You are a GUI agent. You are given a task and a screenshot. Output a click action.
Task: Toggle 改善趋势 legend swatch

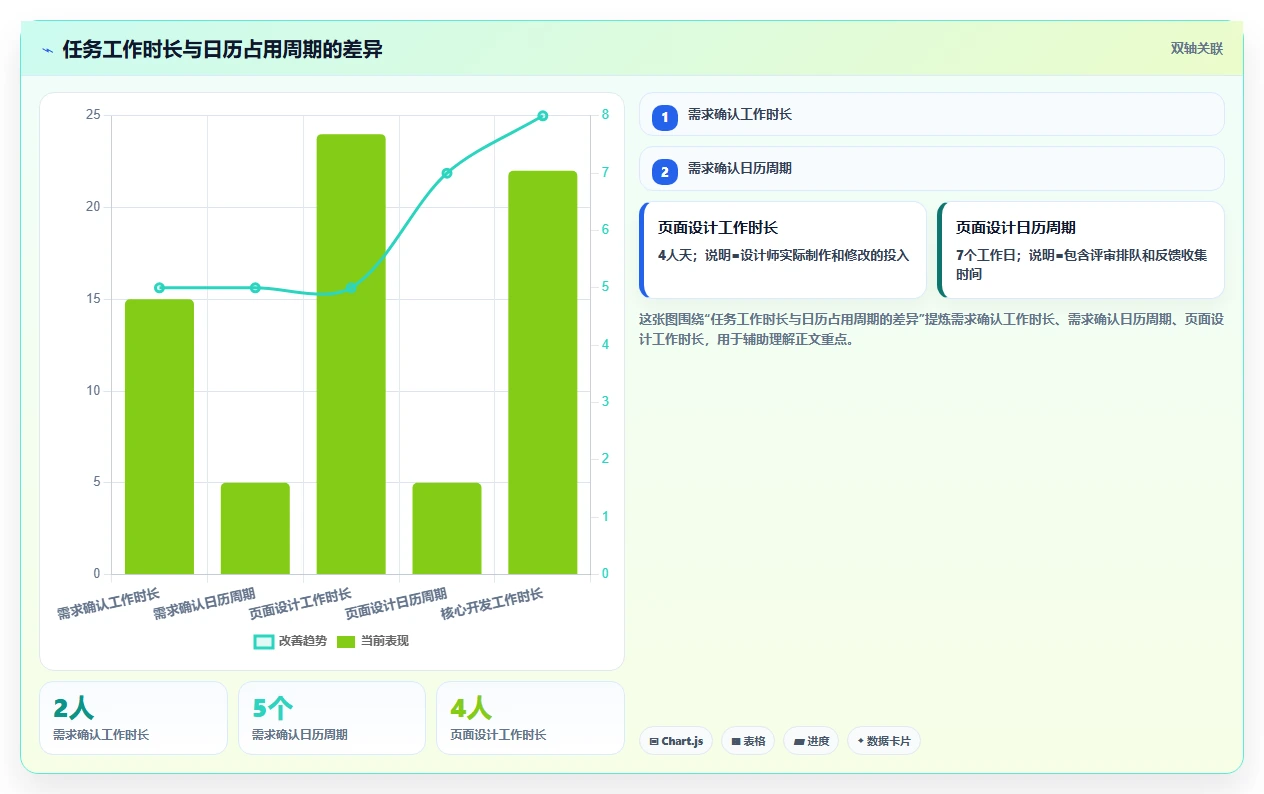[x=264, y=641]
